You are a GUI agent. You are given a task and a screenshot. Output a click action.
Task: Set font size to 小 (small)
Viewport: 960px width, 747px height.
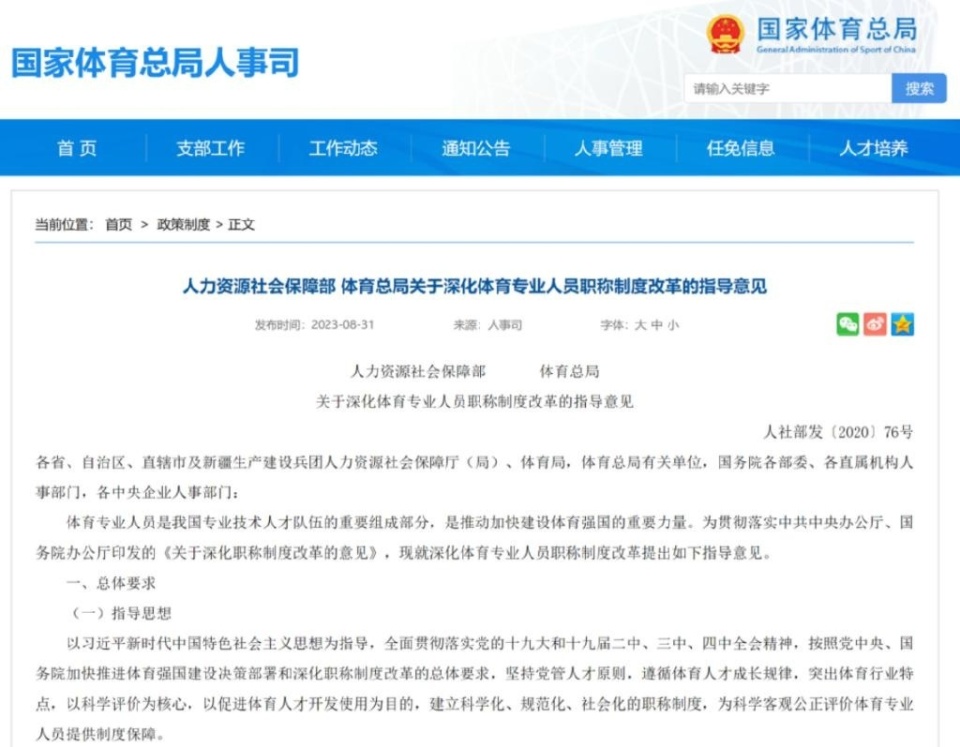point(673,325)
